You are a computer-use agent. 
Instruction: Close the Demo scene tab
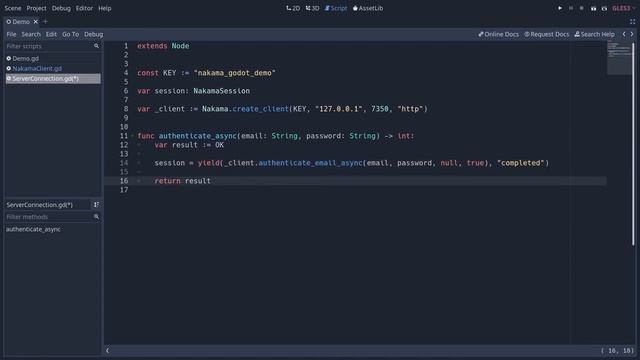point(36,22)
